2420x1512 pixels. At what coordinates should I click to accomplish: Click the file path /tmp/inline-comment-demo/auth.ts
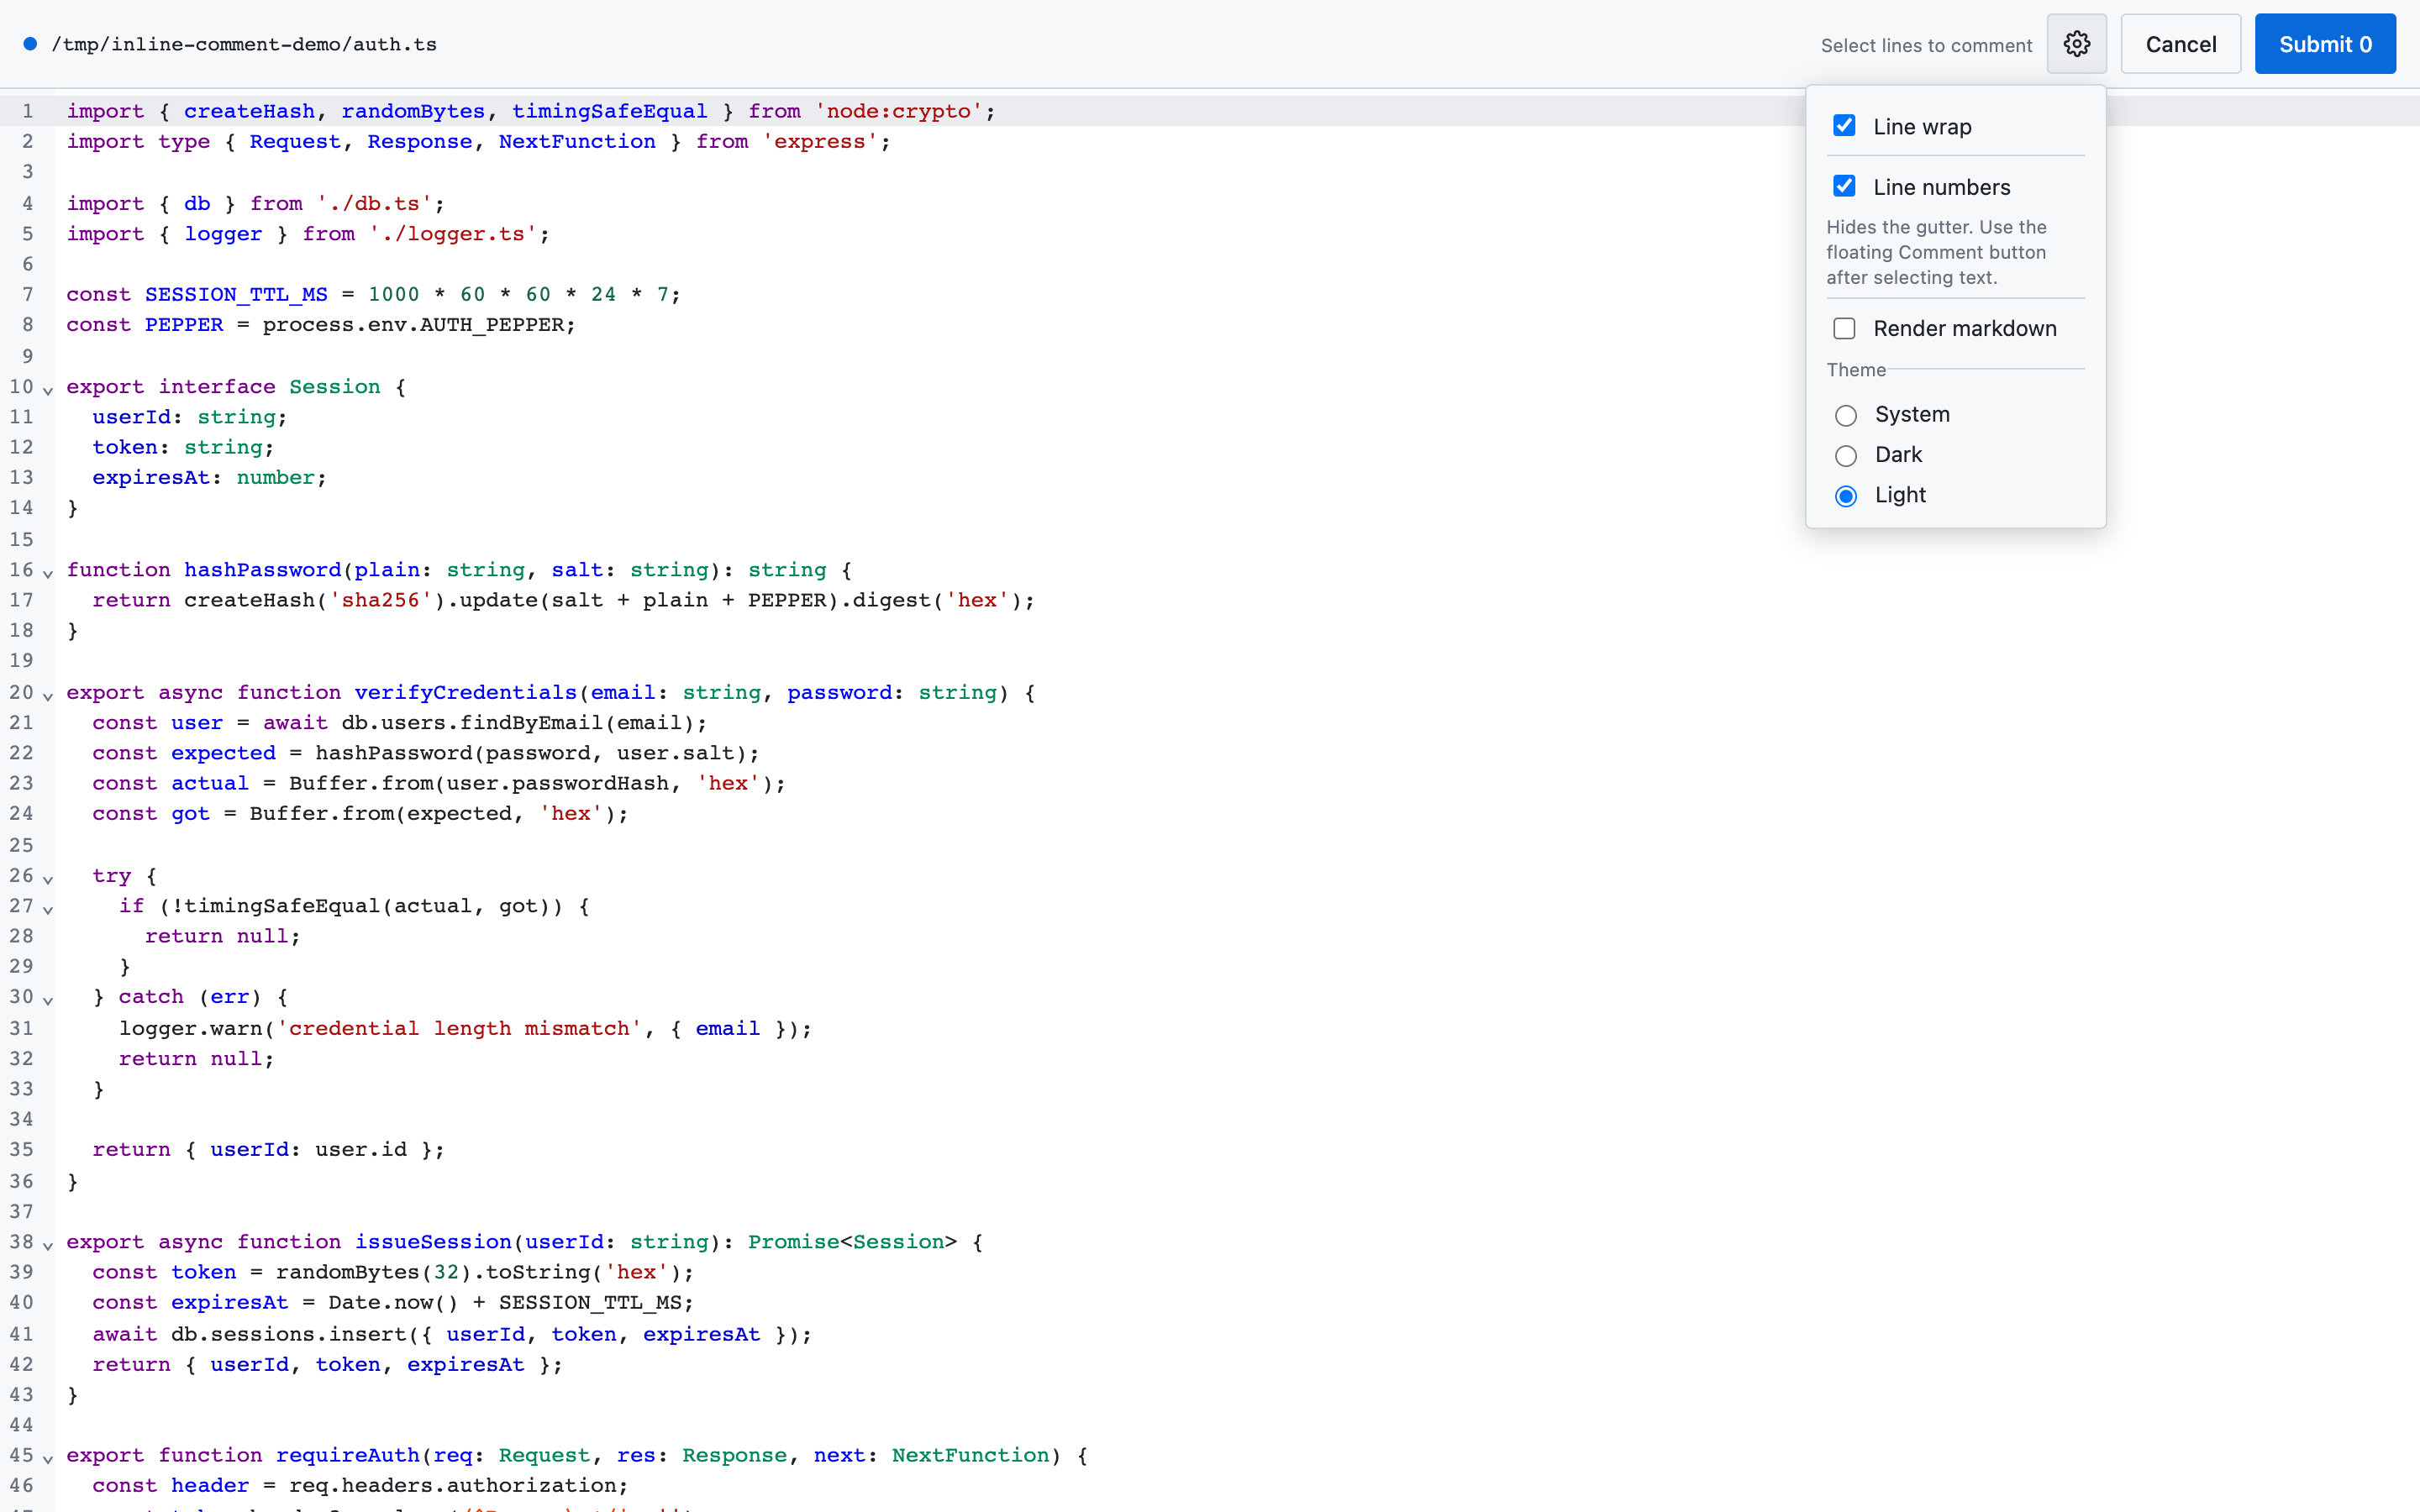[x=244, y=44]
